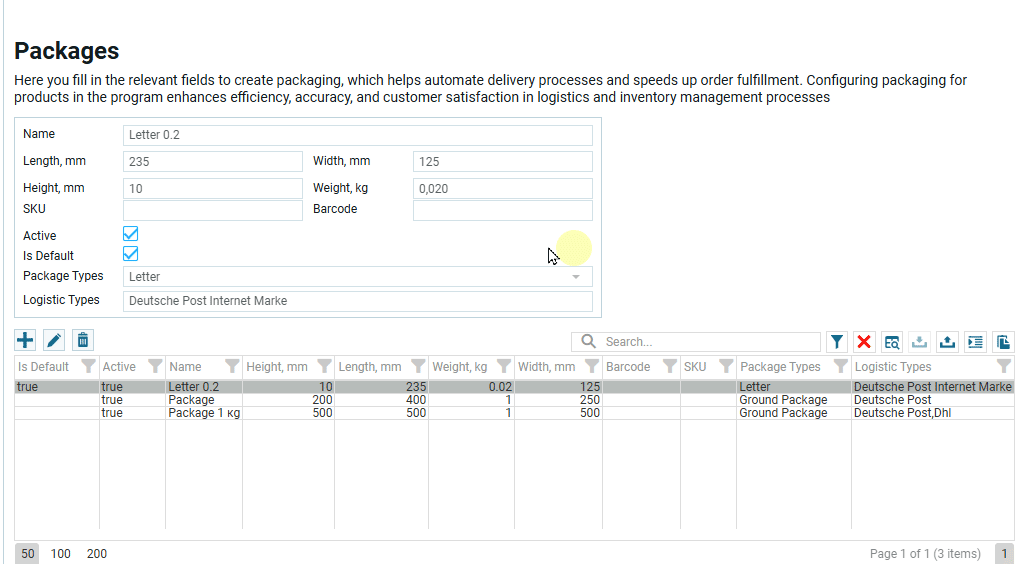Uncheck the Active checkbox
This screenshot has height=564, width=1024.
coord(130,234)
